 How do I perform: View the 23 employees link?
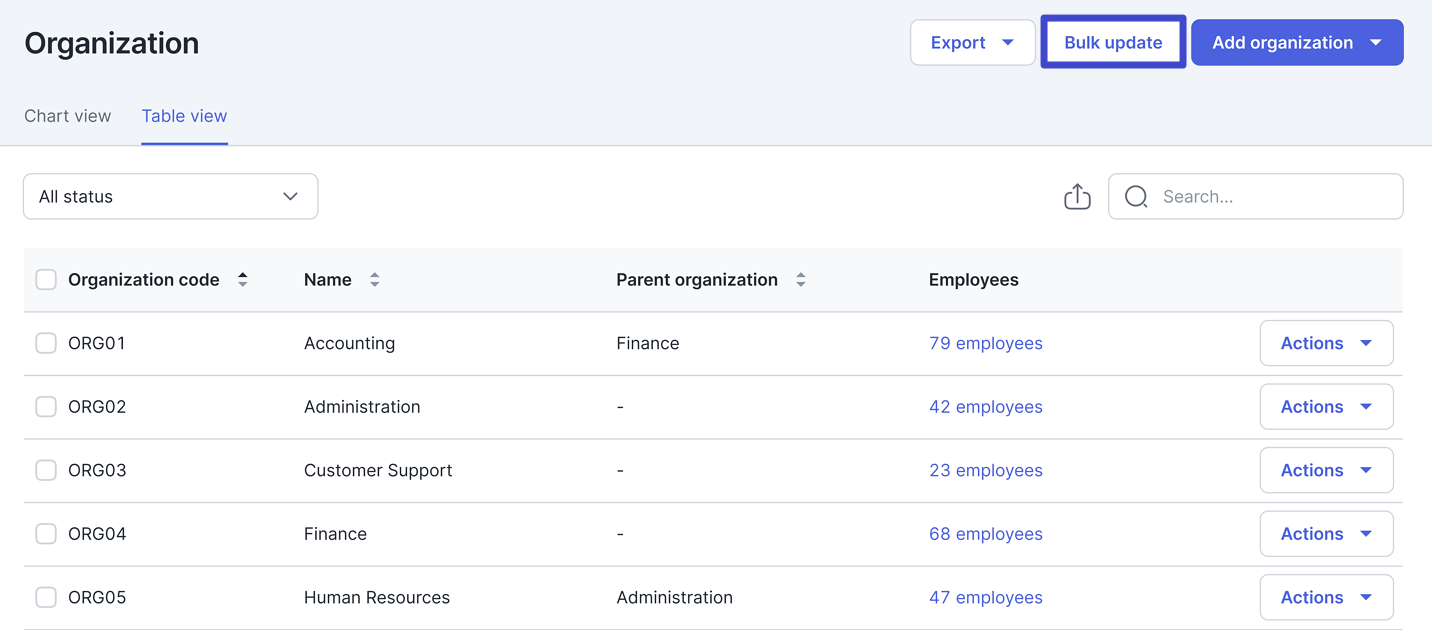click(985, 470)
